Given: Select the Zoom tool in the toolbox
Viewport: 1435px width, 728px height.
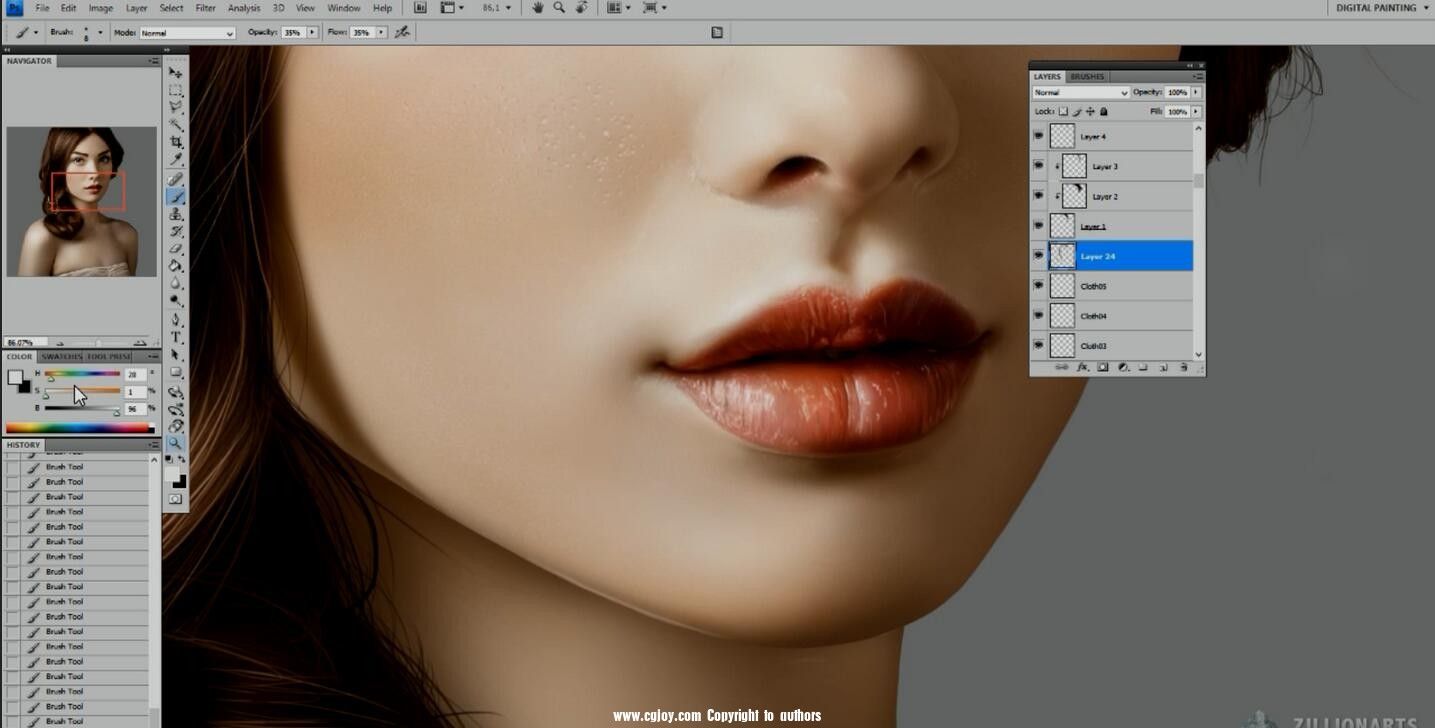Looking at the screenshot, I should pos(176,443).
